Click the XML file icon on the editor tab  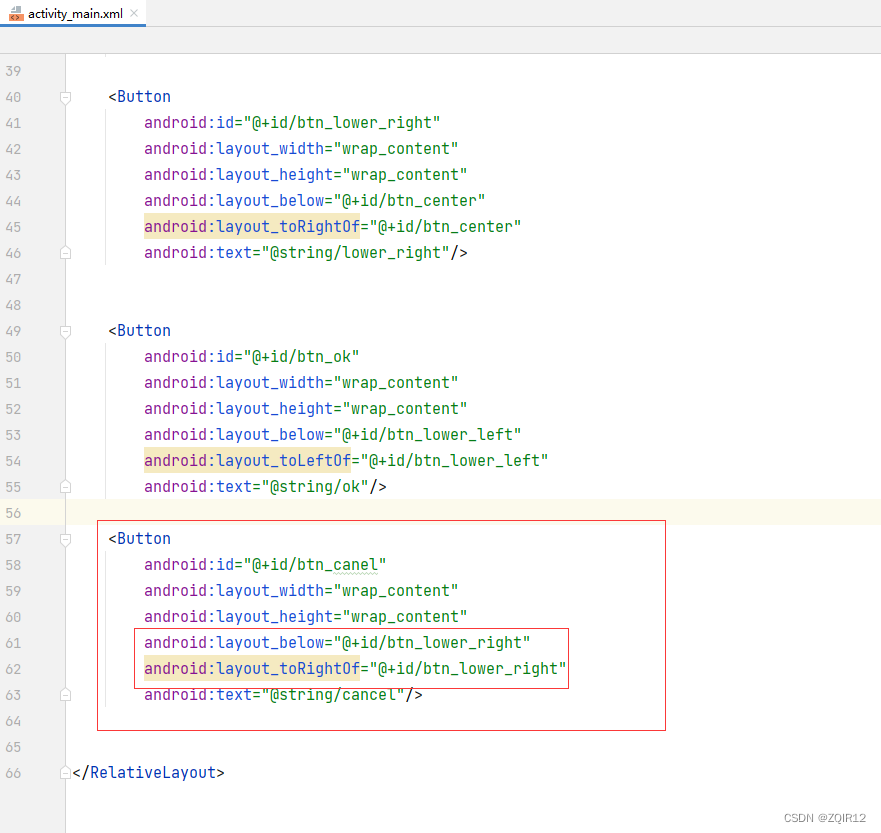[x=15, y=15]
